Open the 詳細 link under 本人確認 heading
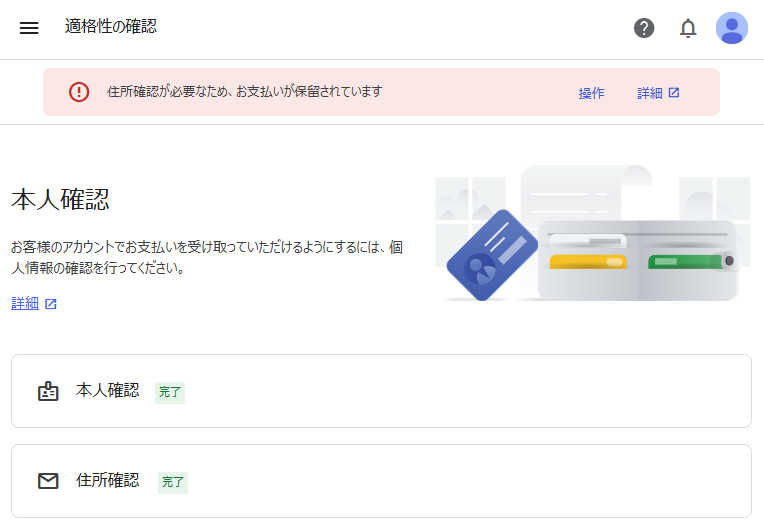 [x=25, y=303]
